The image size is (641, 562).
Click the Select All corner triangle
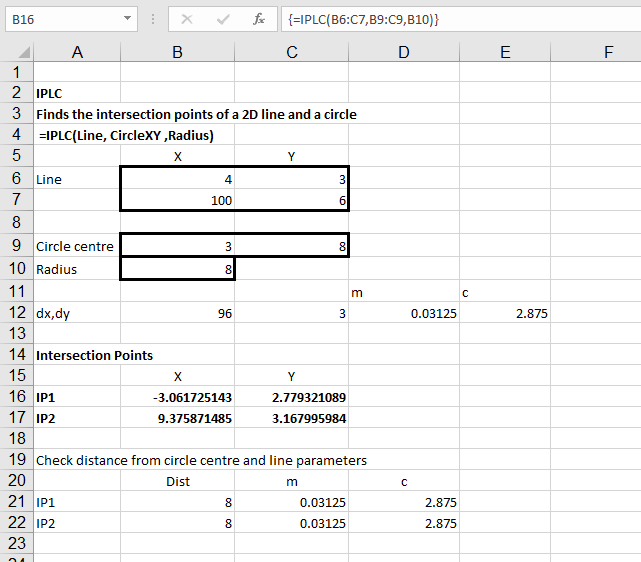point(22,53)
